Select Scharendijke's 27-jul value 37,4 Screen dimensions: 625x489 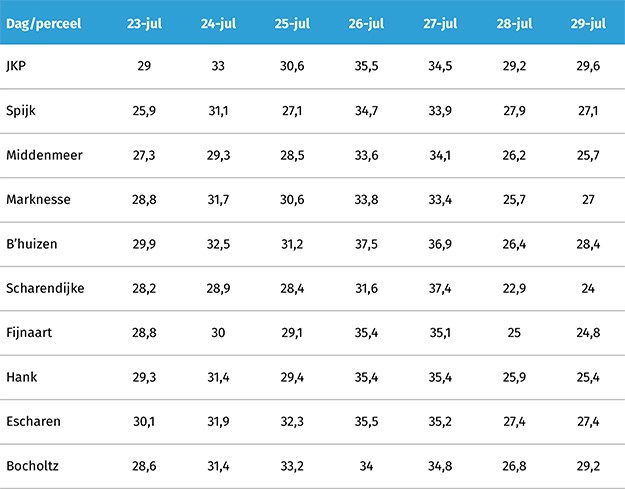tap(440, 288)
